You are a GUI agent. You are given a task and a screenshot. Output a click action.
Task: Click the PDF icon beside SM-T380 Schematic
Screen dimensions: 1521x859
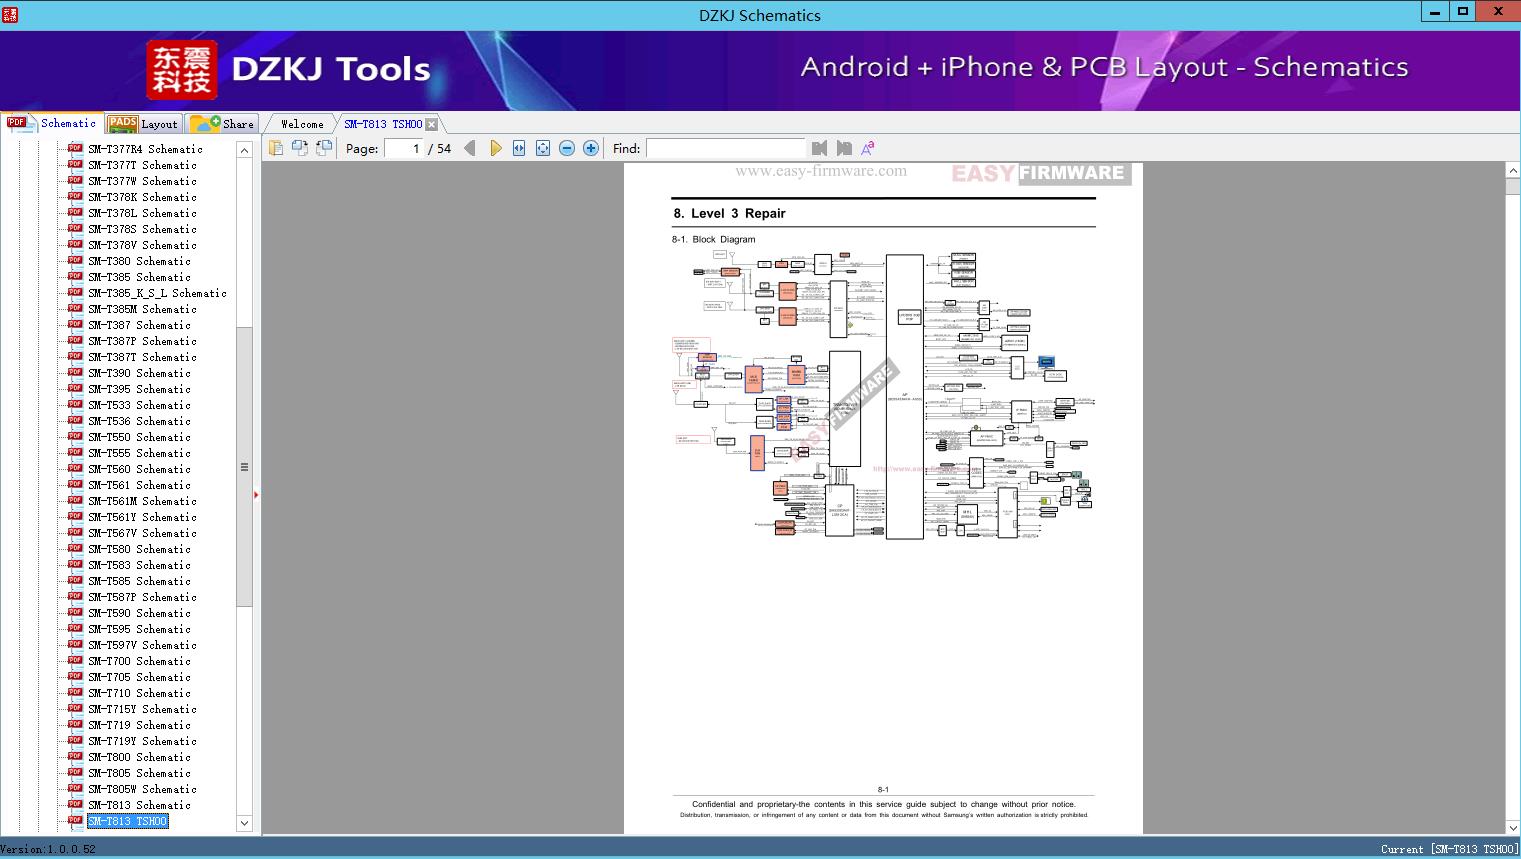coord(75,261)
